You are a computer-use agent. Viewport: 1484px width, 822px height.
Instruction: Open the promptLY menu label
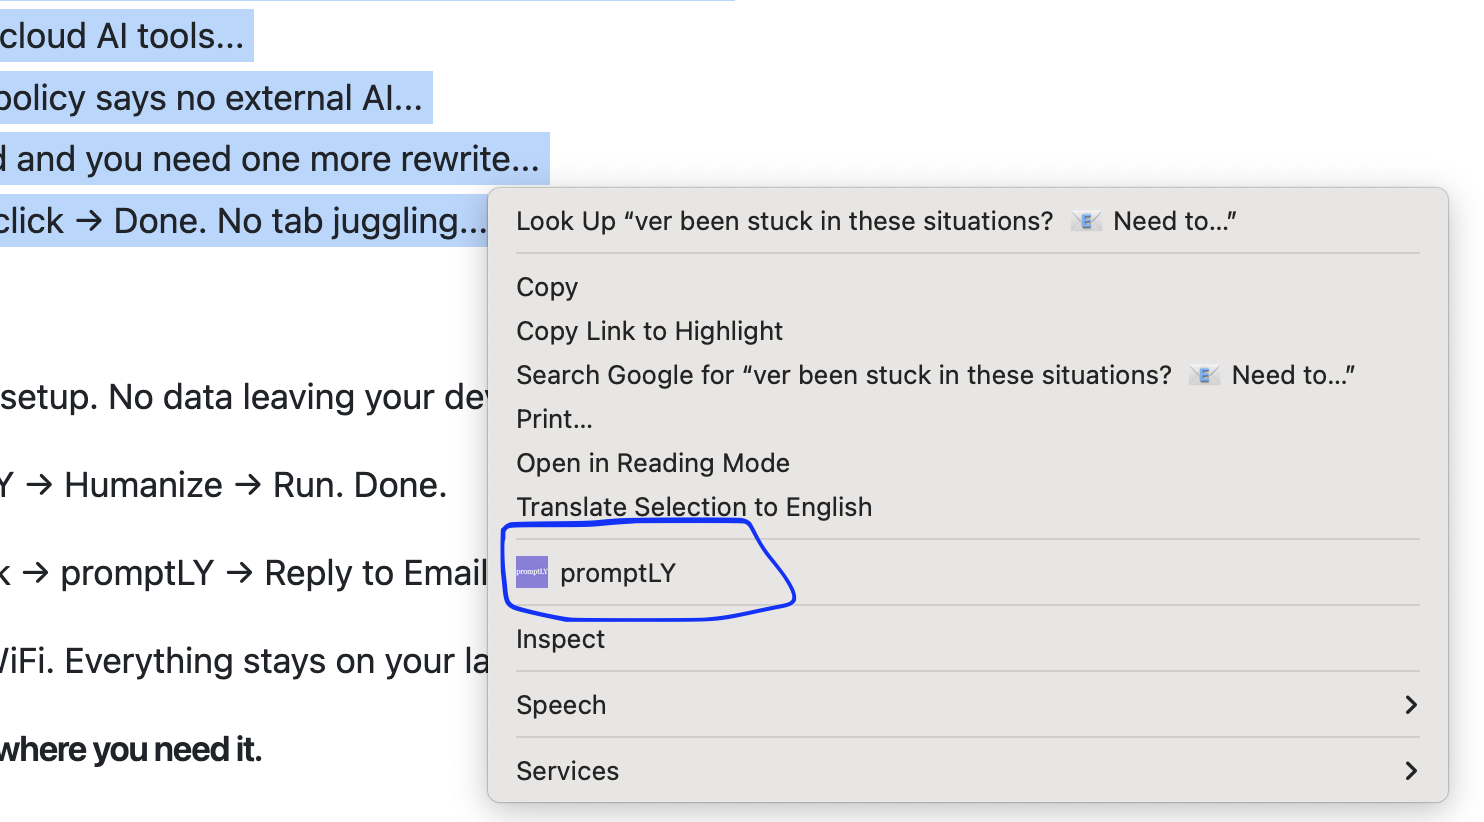tap(618, 573)
